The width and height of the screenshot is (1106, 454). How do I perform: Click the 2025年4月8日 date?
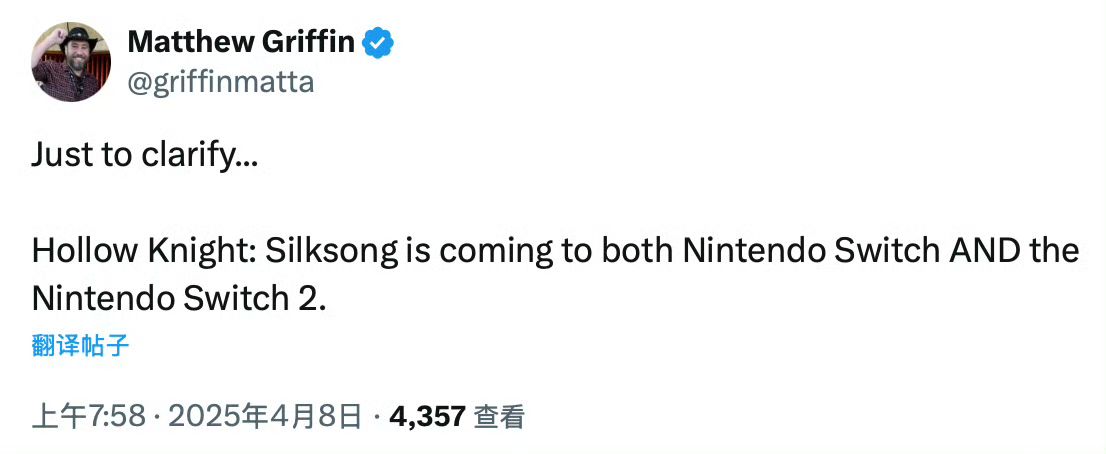265,417
